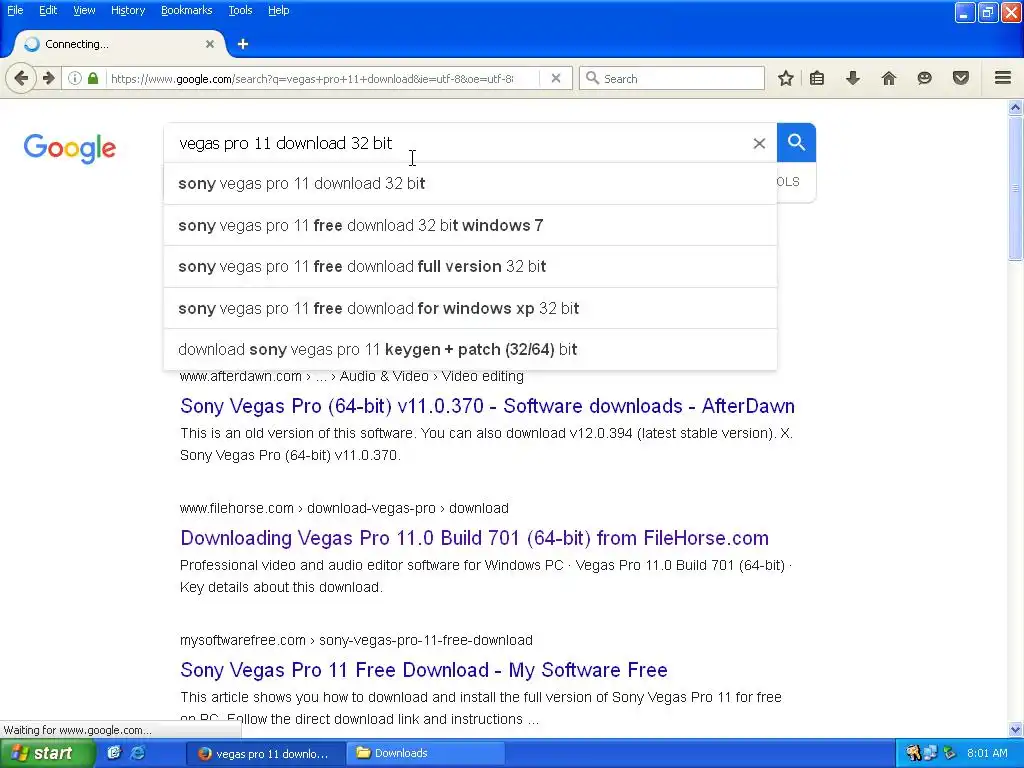
Task: Choose suggestion free download full version 32 bit
Action: click(470, 266)
